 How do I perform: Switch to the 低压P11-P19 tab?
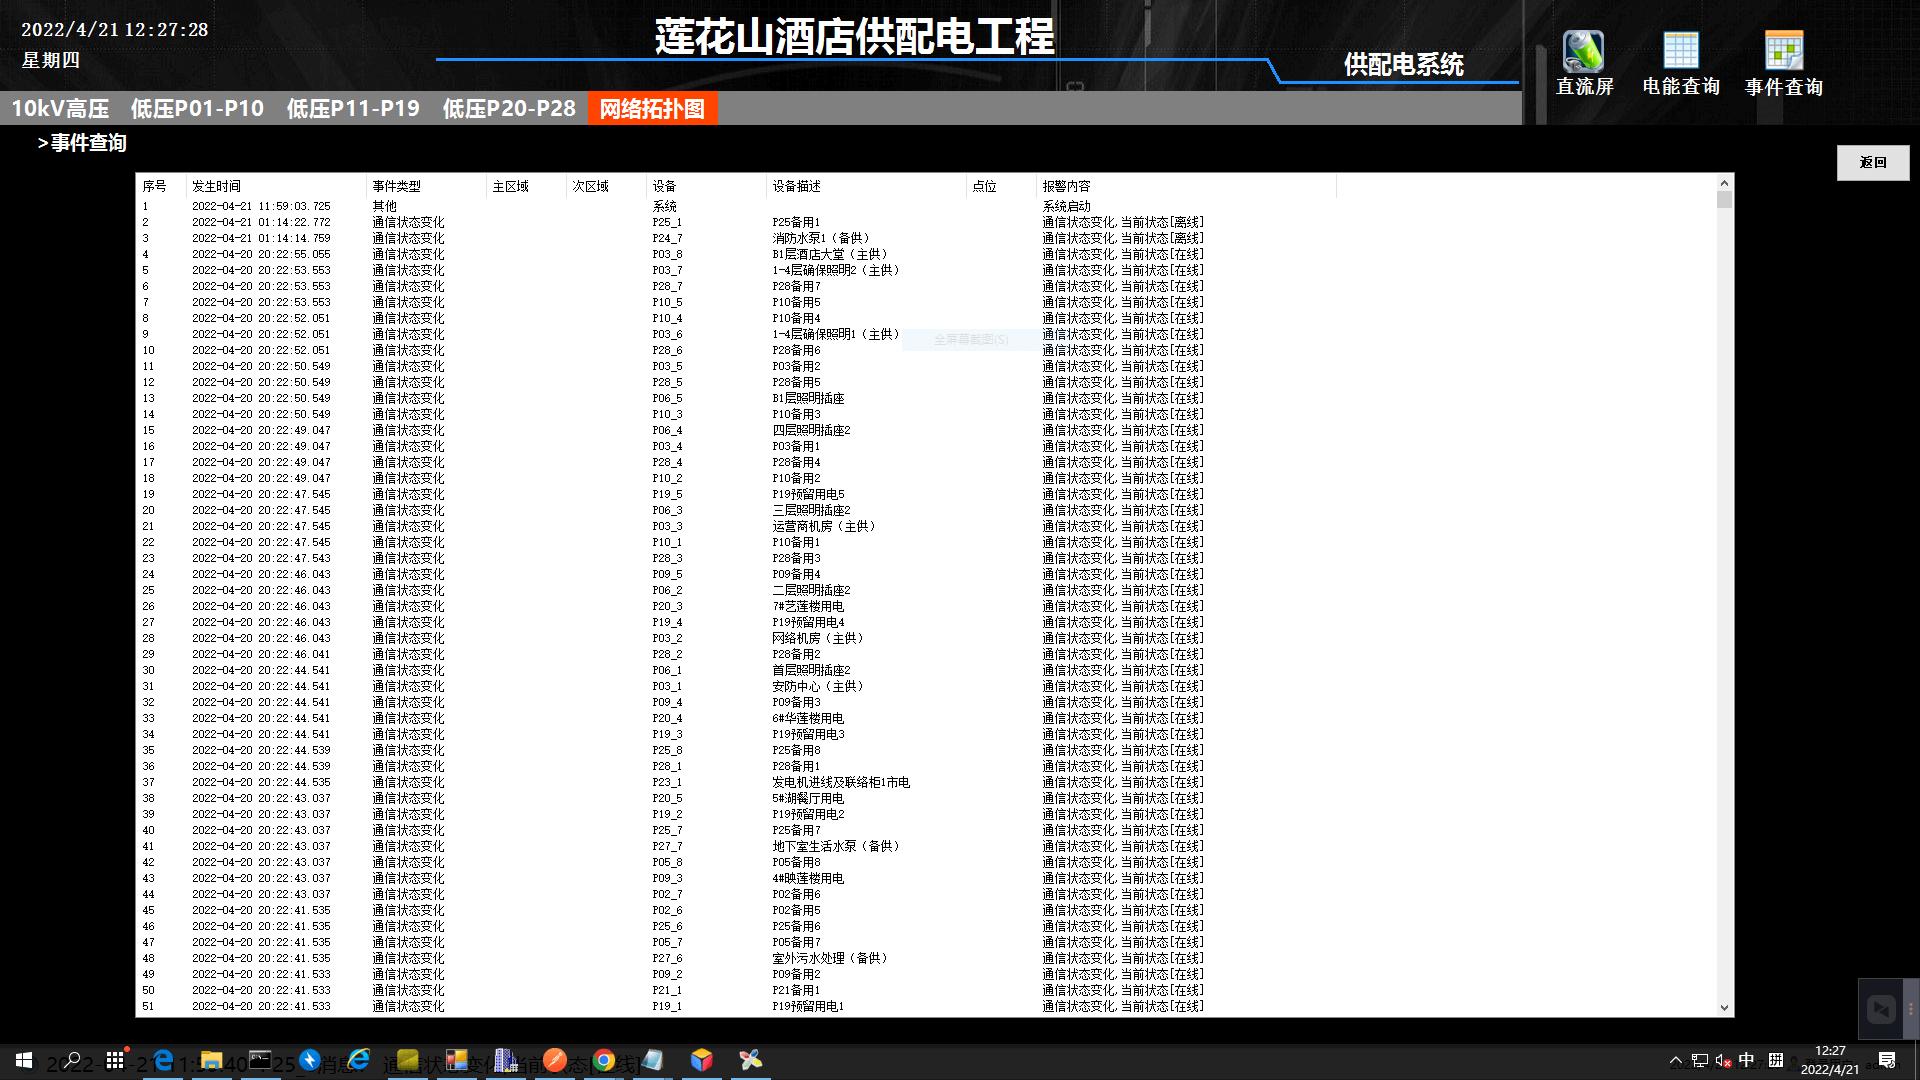pos(353,108)
